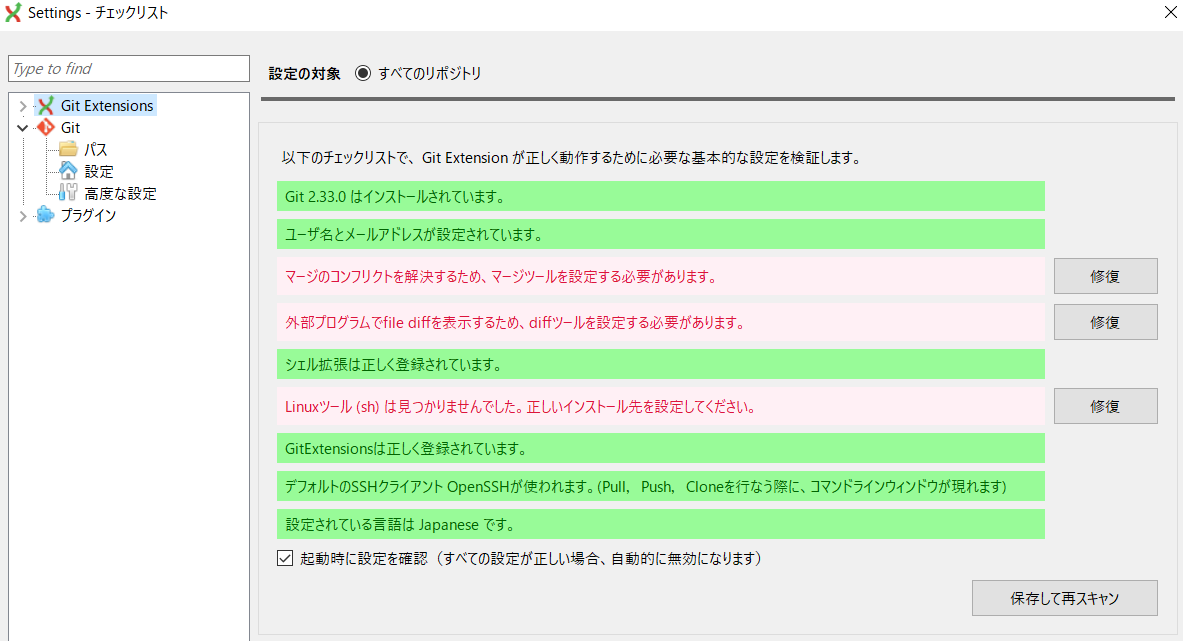Focus the Type to find search field

[129, 69]
